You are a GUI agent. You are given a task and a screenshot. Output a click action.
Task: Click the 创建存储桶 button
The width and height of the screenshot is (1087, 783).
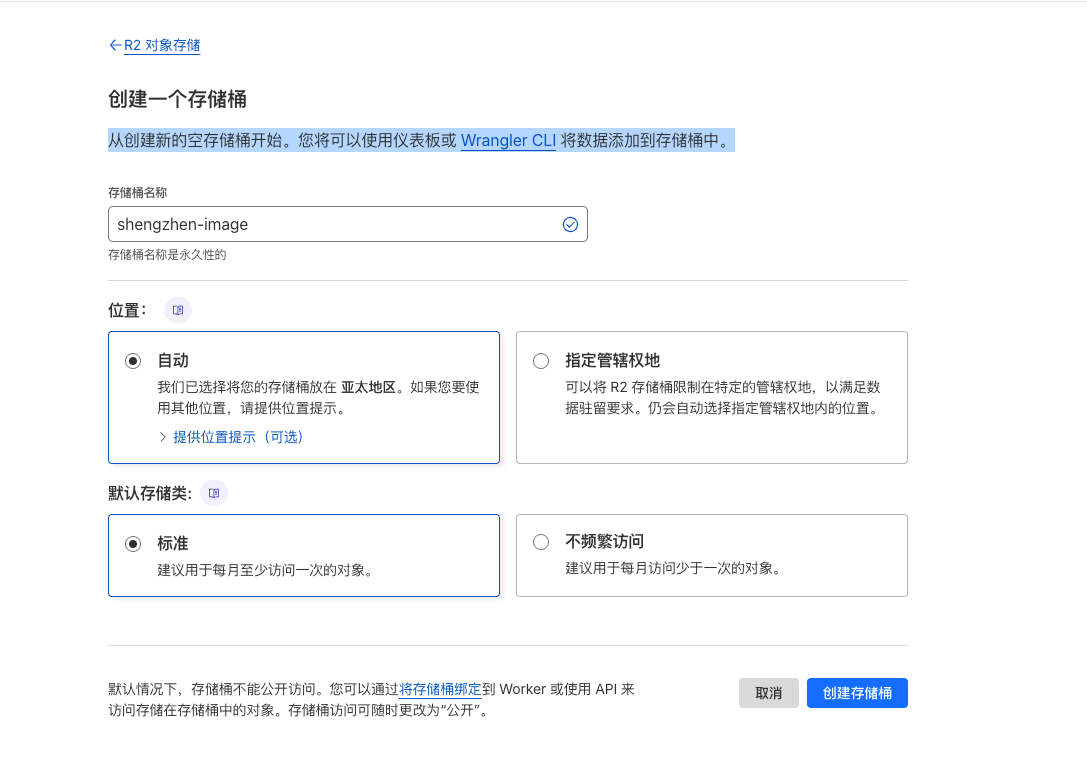coord(856,693)
